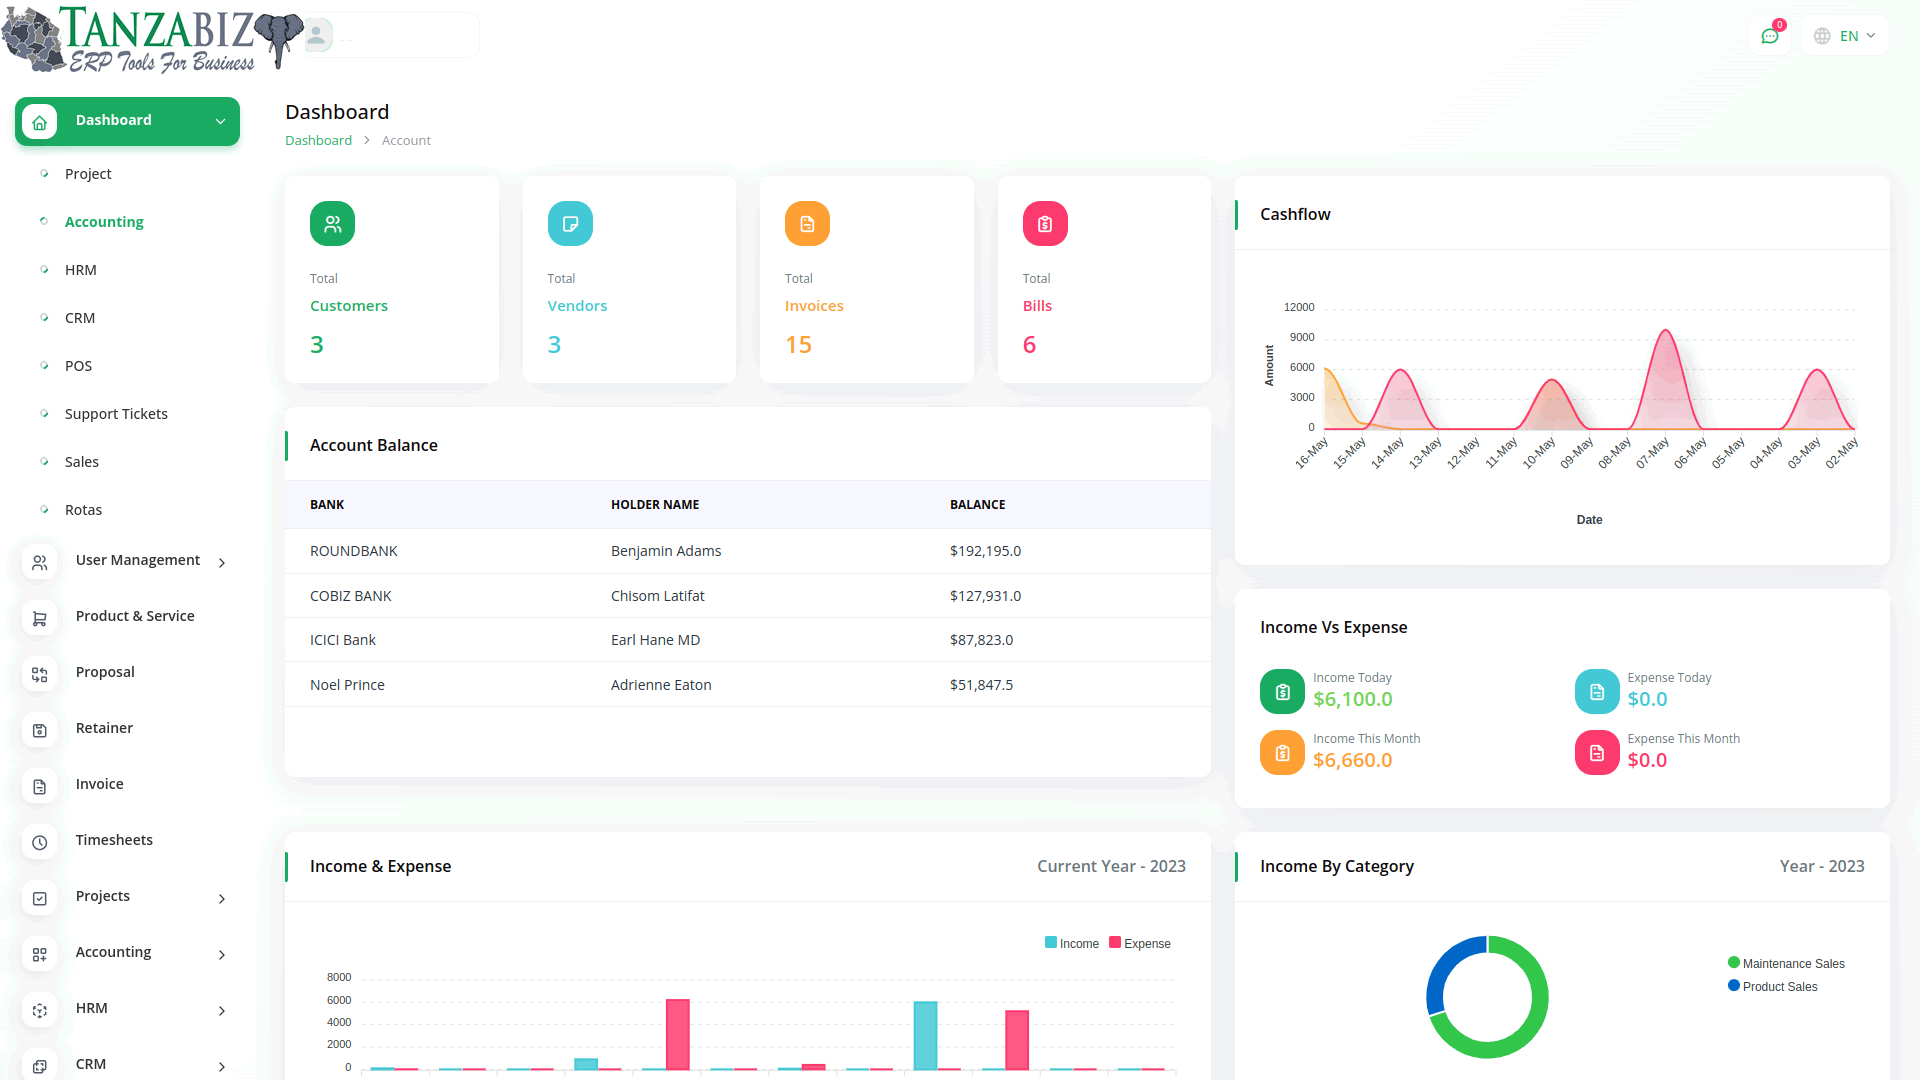
Task: Click the Total Bills clipboard icon
Action: point(1044,224)
